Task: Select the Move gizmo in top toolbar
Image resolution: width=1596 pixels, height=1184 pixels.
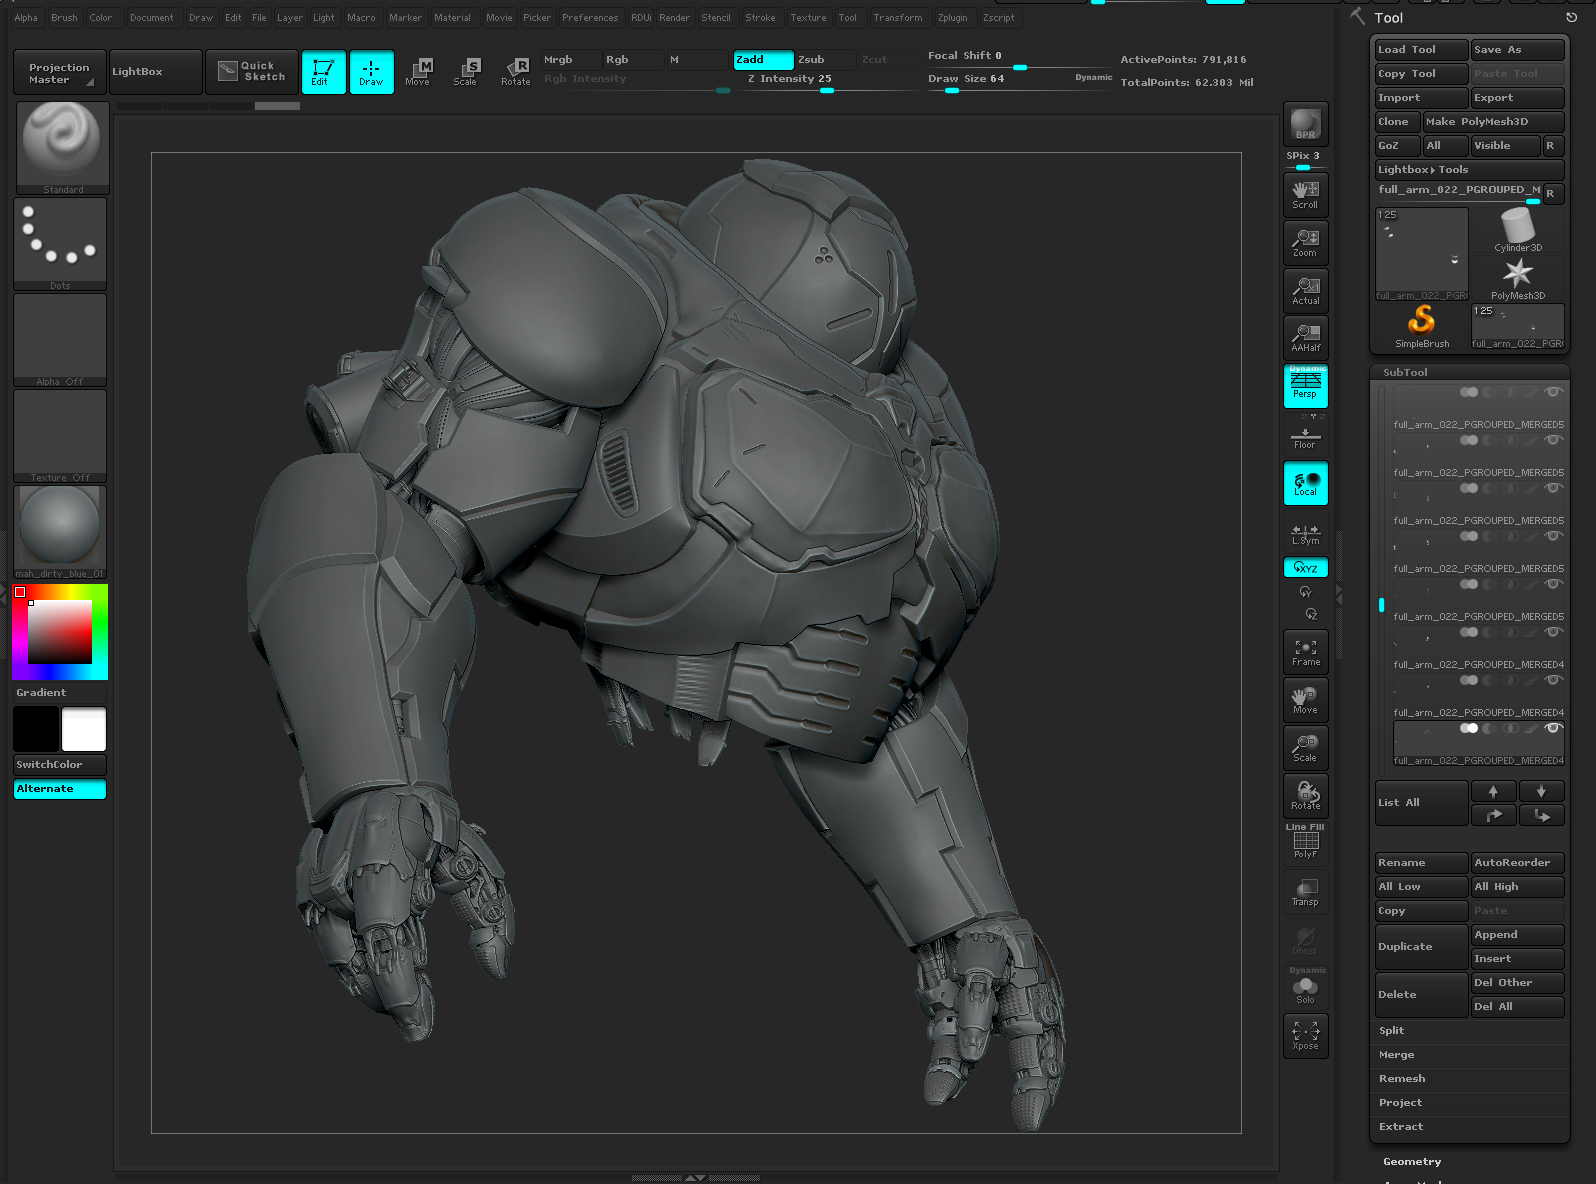Action: click(418, 72)
